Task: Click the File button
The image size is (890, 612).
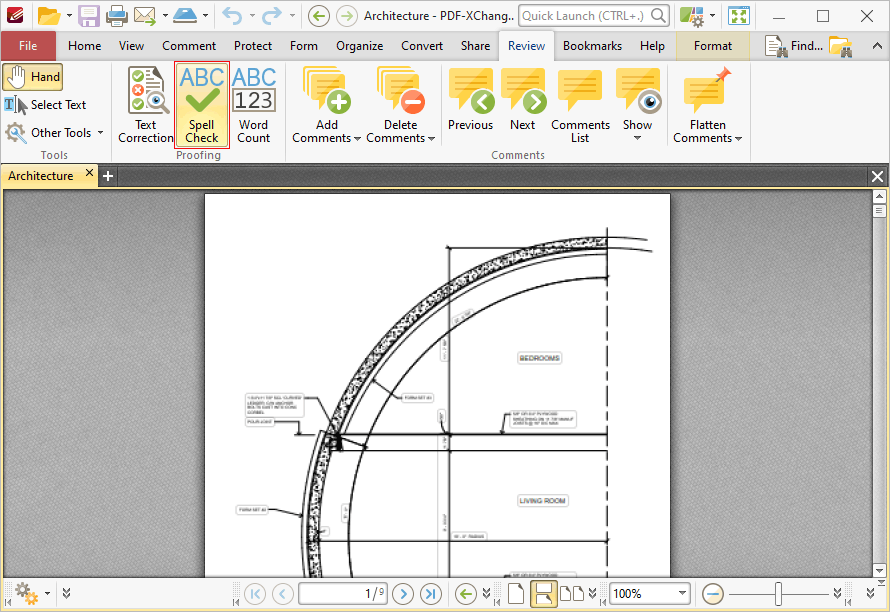Action: tap(28, 46)
